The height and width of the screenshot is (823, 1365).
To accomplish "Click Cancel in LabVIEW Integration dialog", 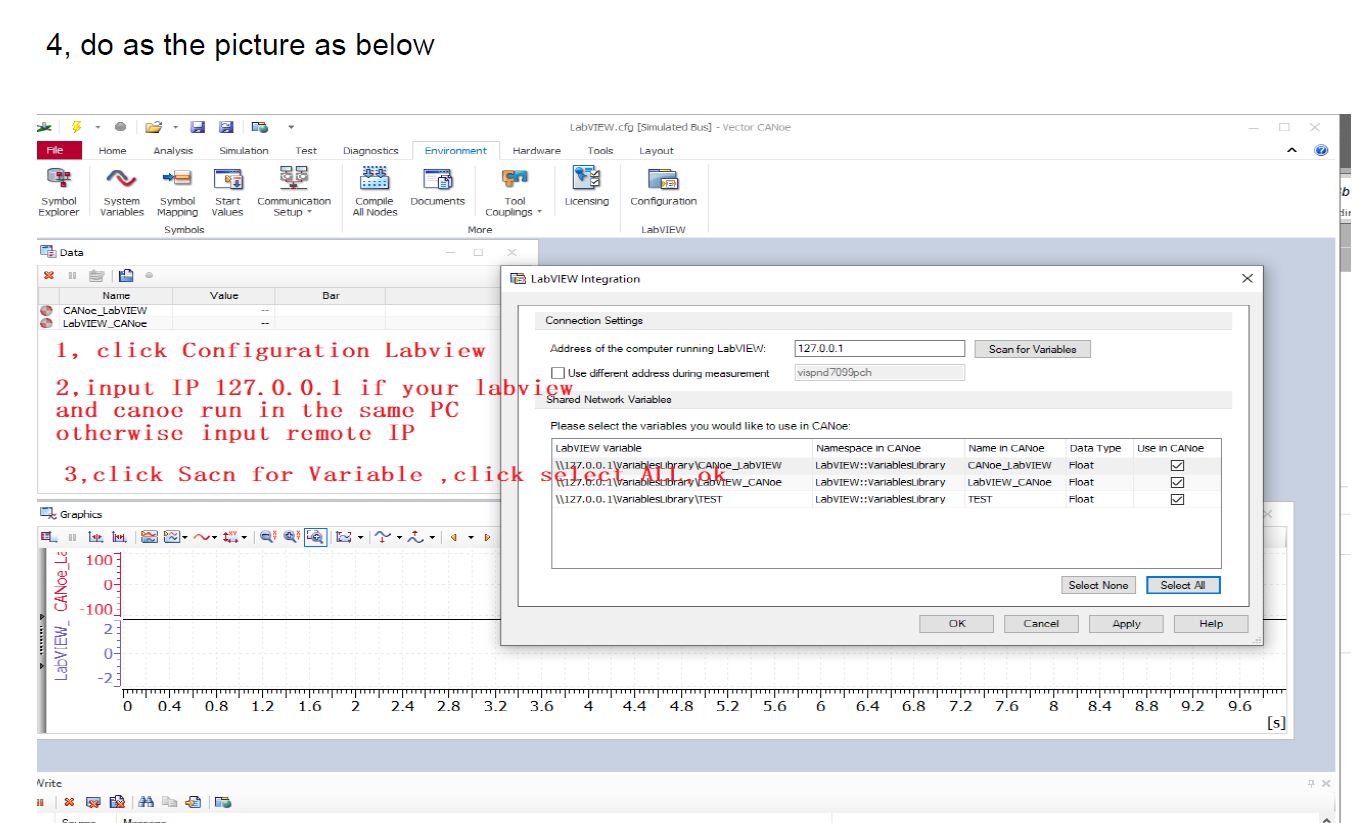I will point(1041,623).
